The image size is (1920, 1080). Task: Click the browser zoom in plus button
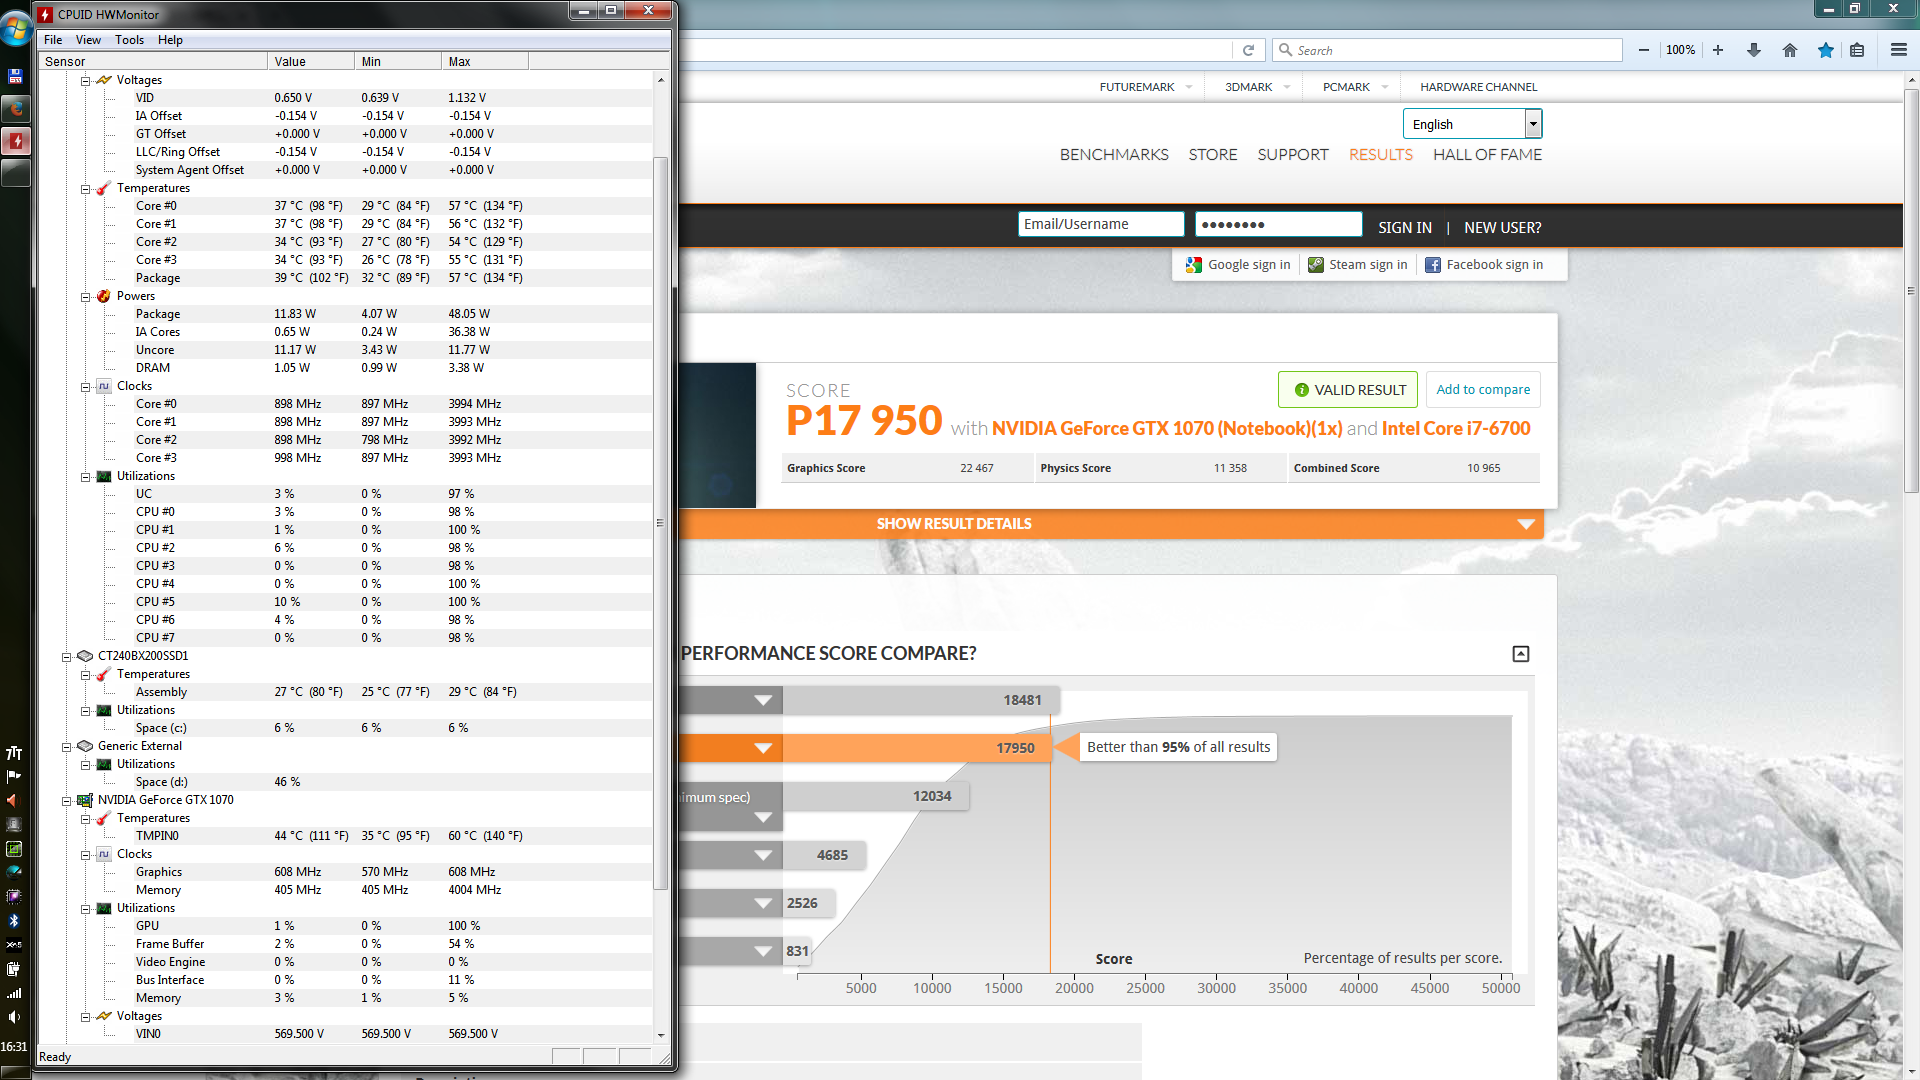[1718, 50]
